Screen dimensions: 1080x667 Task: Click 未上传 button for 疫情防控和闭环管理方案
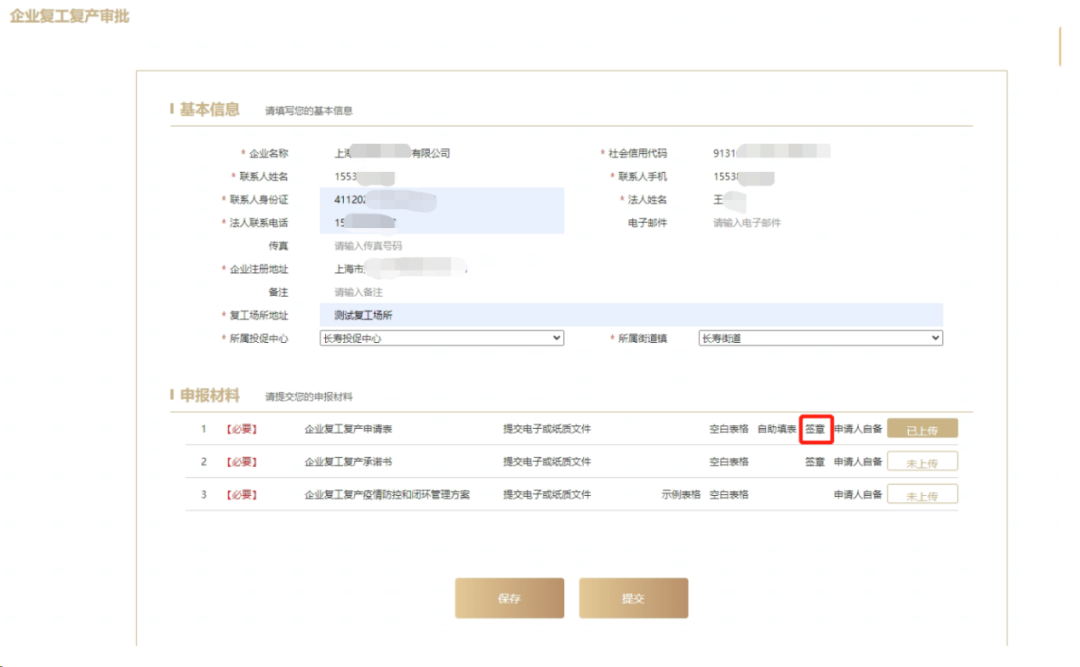pyautogui.click(x=922, y=495)
